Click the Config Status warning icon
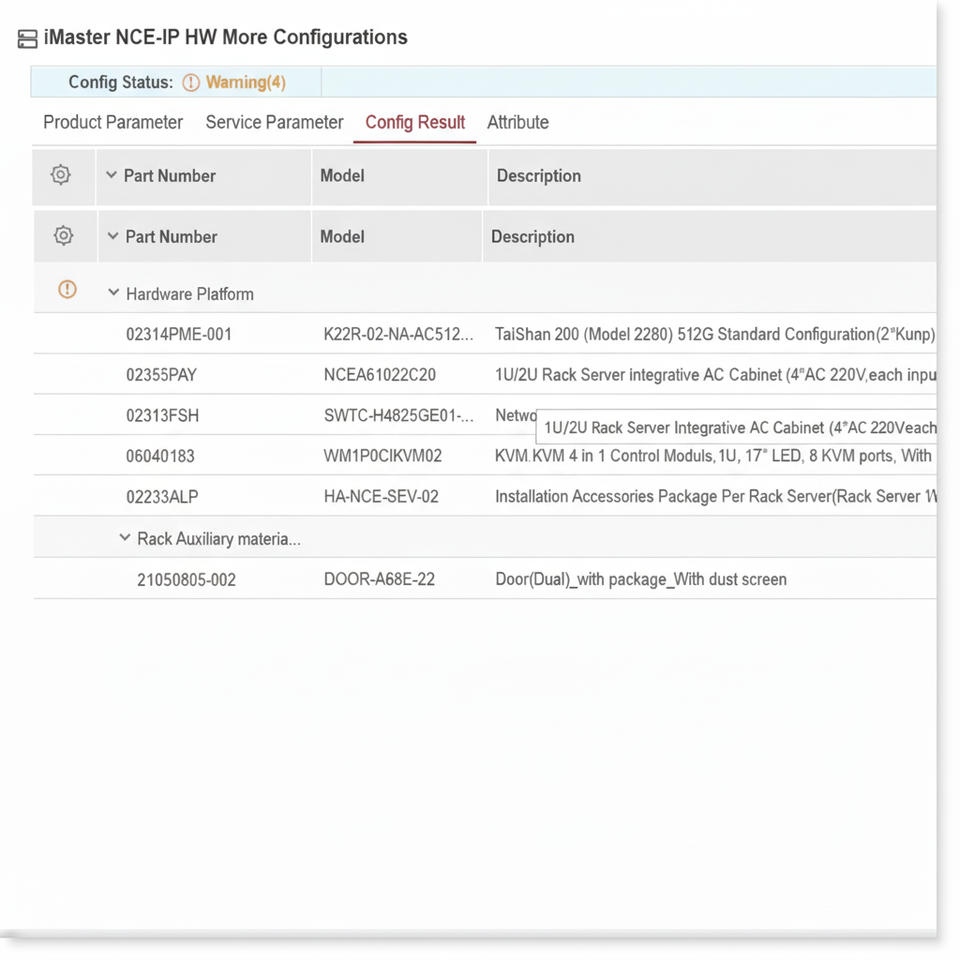960x960 pixels. [191, 83]
